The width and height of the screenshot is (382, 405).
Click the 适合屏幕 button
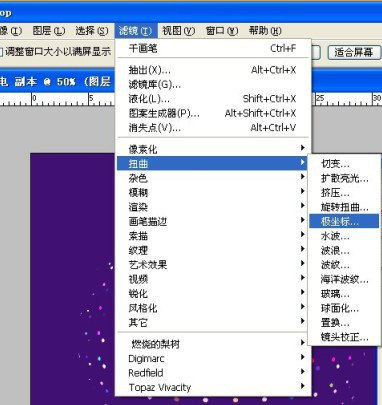tap(353, 52)
